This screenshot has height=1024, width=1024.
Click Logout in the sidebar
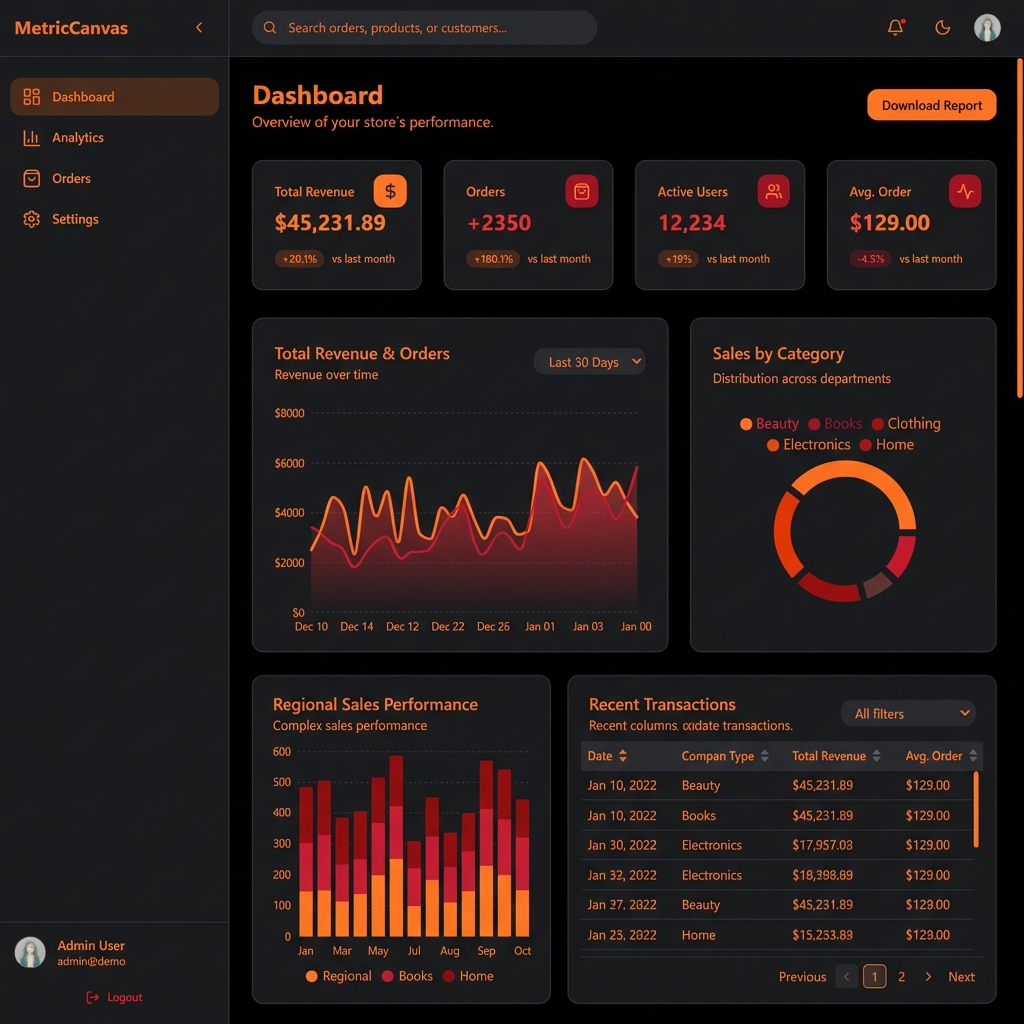coord(115,997)
